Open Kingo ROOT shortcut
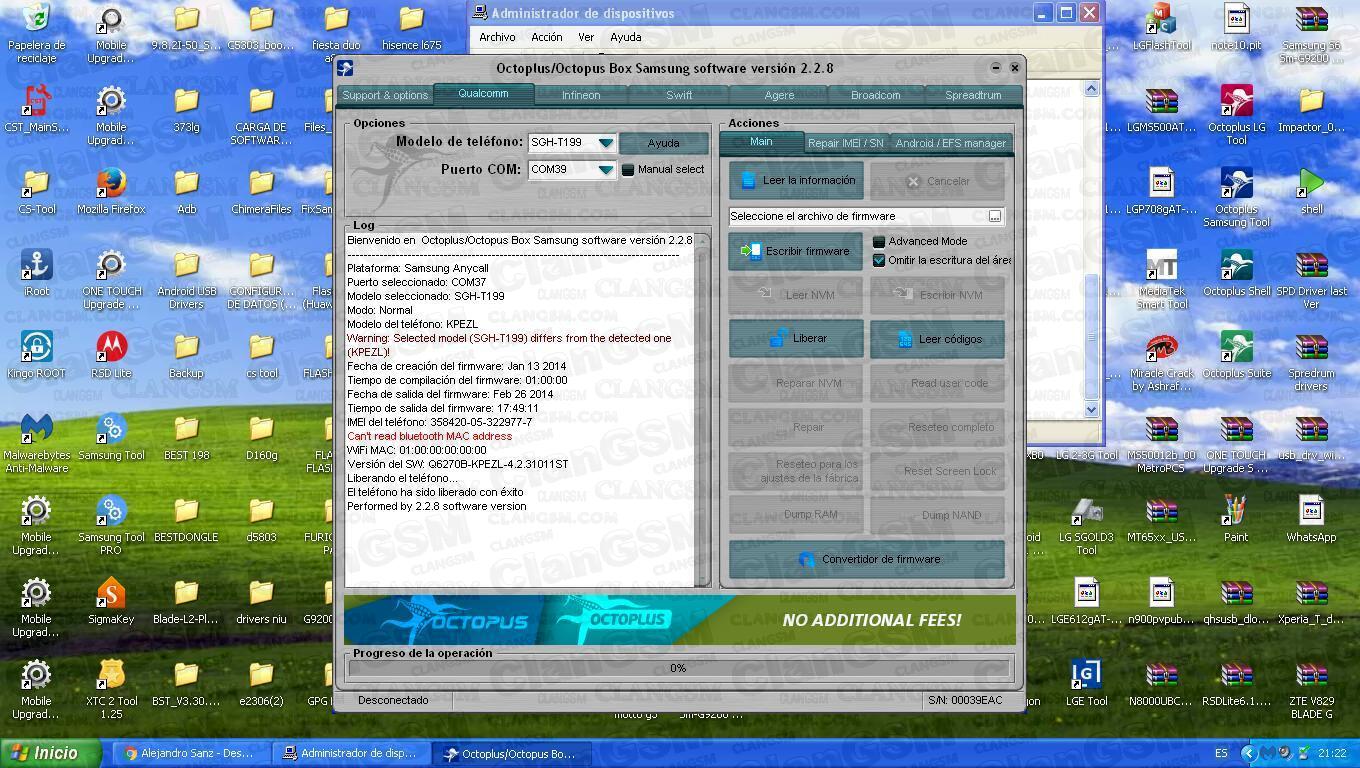This screenshot has width=1360, height=768. 36,355
